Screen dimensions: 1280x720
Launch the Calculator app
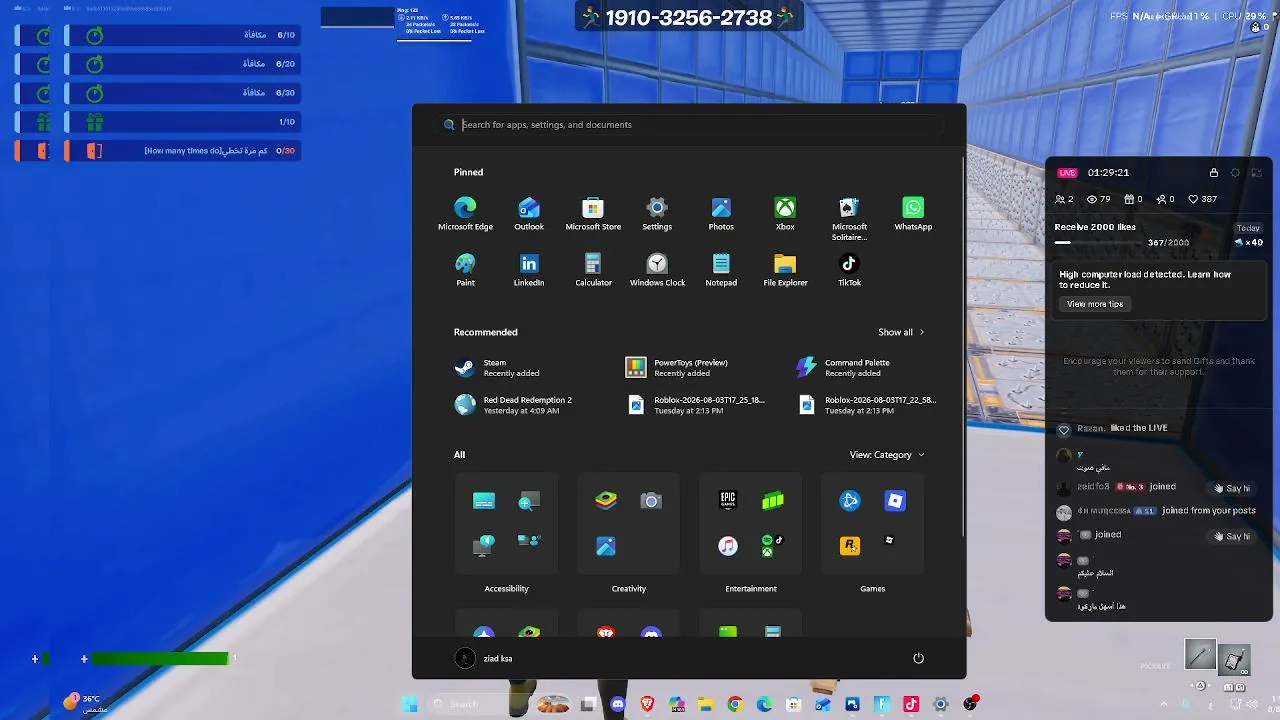click(593, 269)
